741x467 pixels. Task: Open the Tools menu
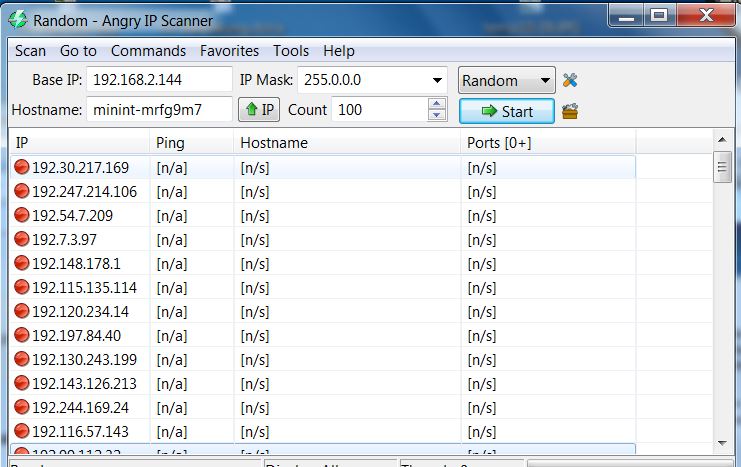(291, 51)
